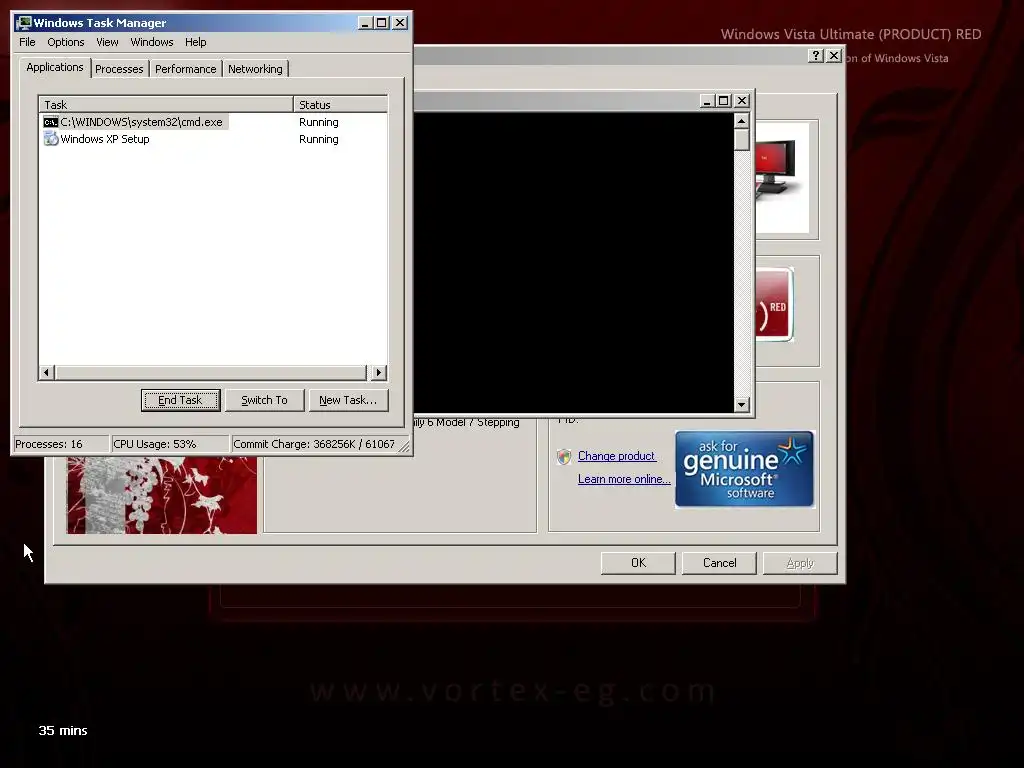Screen dimensions: 1024x768
Task: Click the console window scroll up arrow
Action: pyautogui.click(x=741, y=121)
